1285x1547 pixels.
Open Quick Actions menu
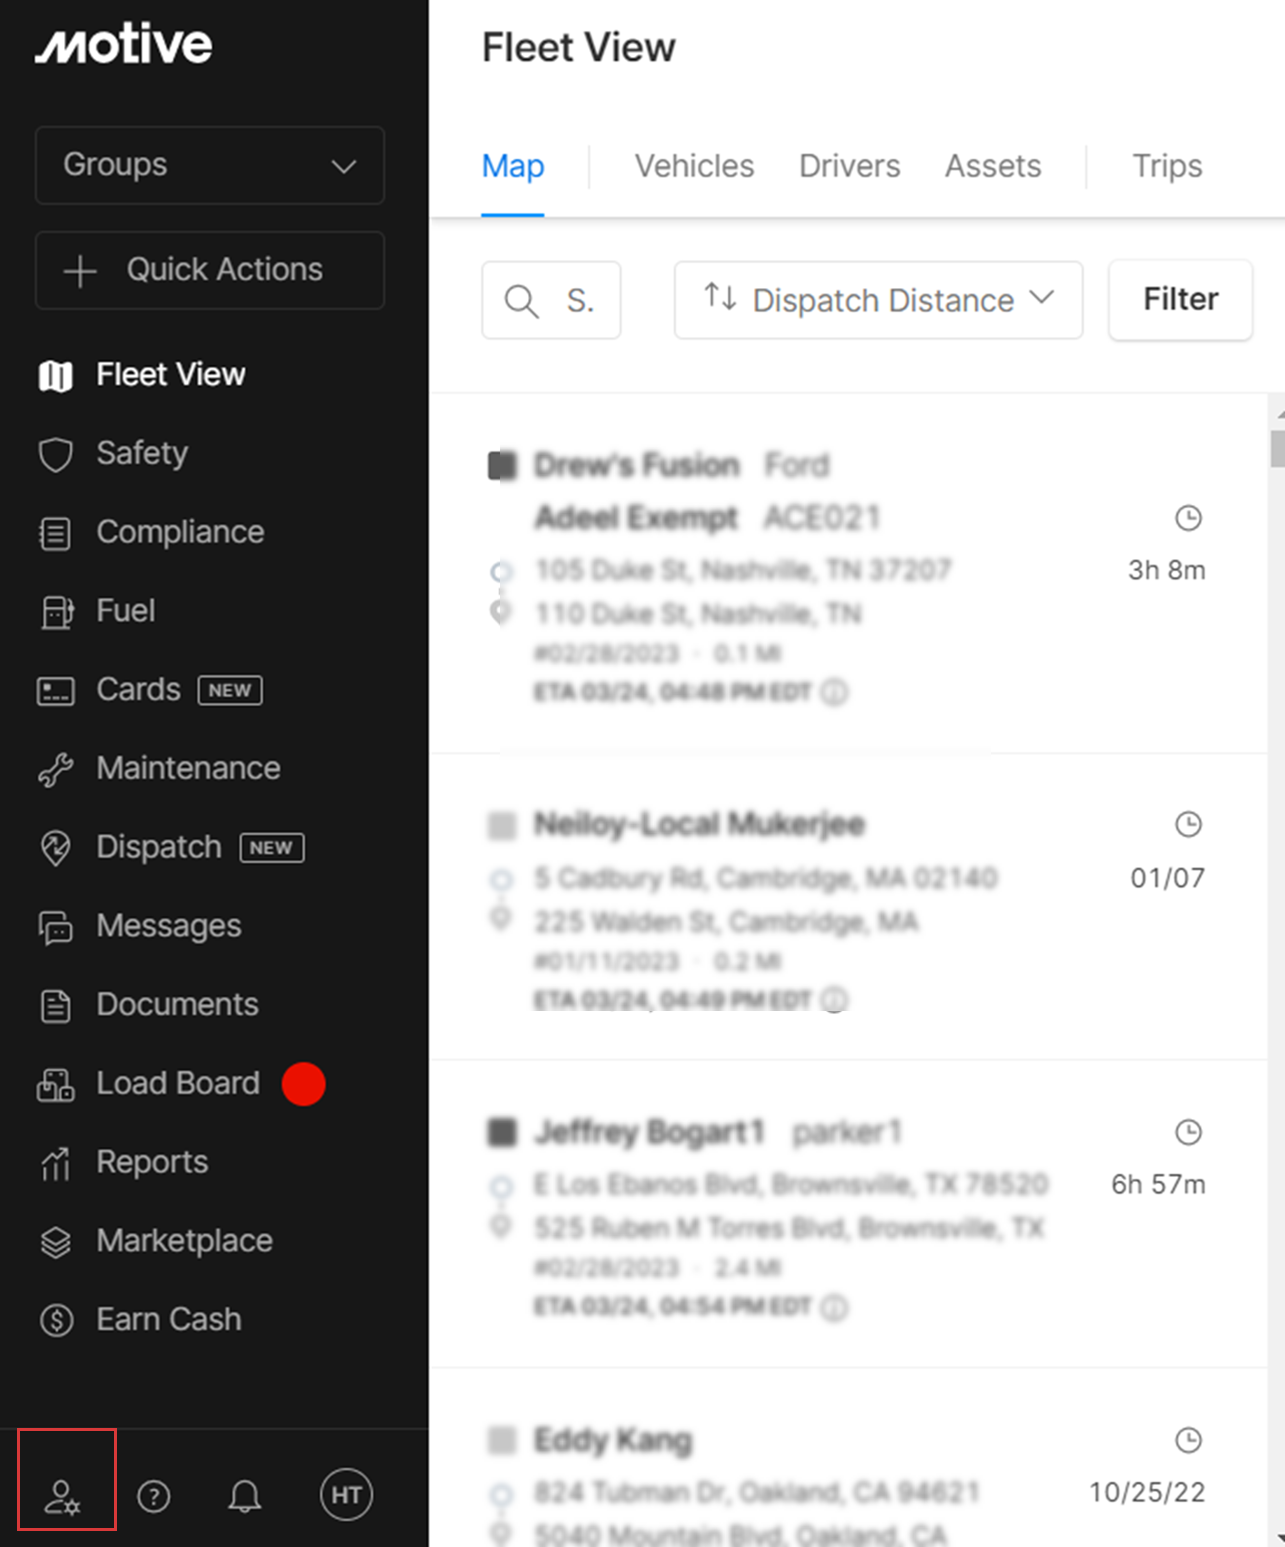[210, 270]
